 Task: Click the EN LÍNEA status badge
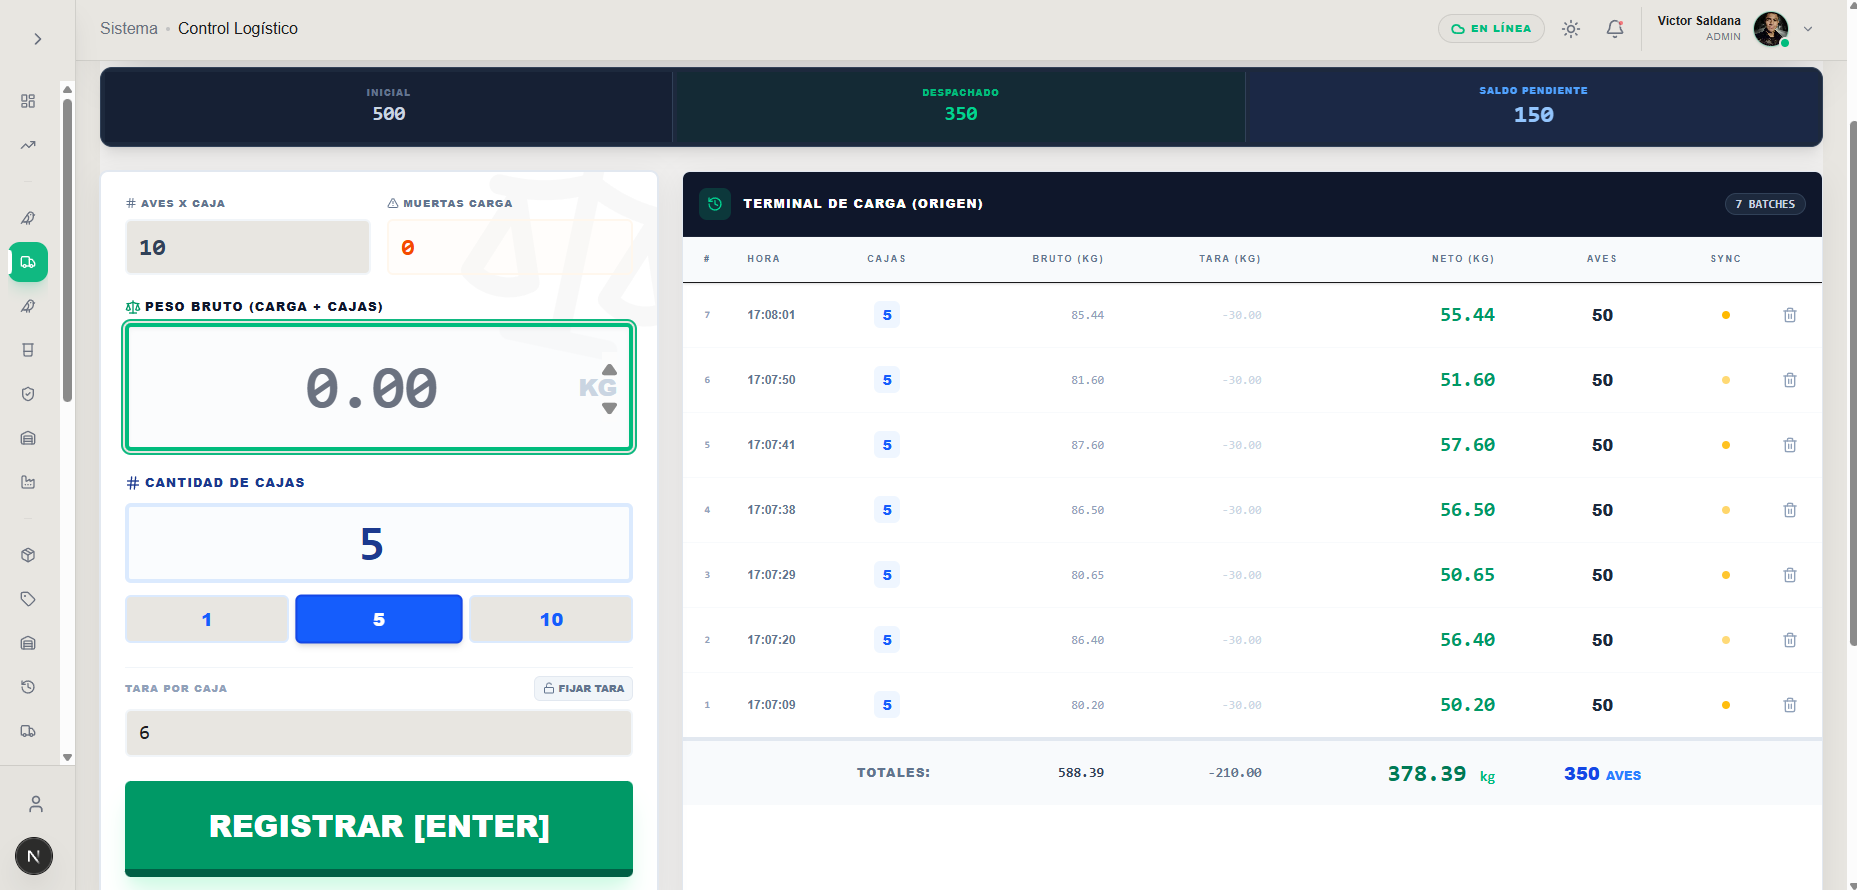coord(1491,29)
